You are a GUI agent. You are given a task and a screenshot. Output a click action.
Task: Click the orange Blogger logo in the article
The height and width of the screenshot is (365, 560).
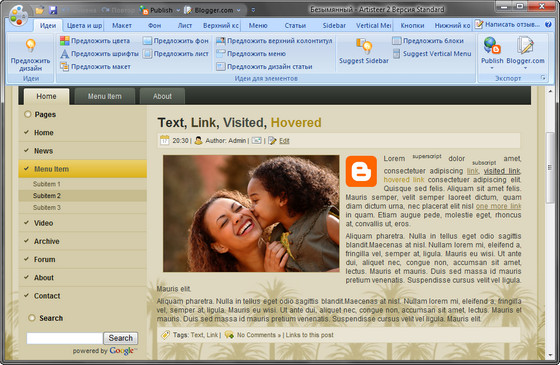click(361, 171)
